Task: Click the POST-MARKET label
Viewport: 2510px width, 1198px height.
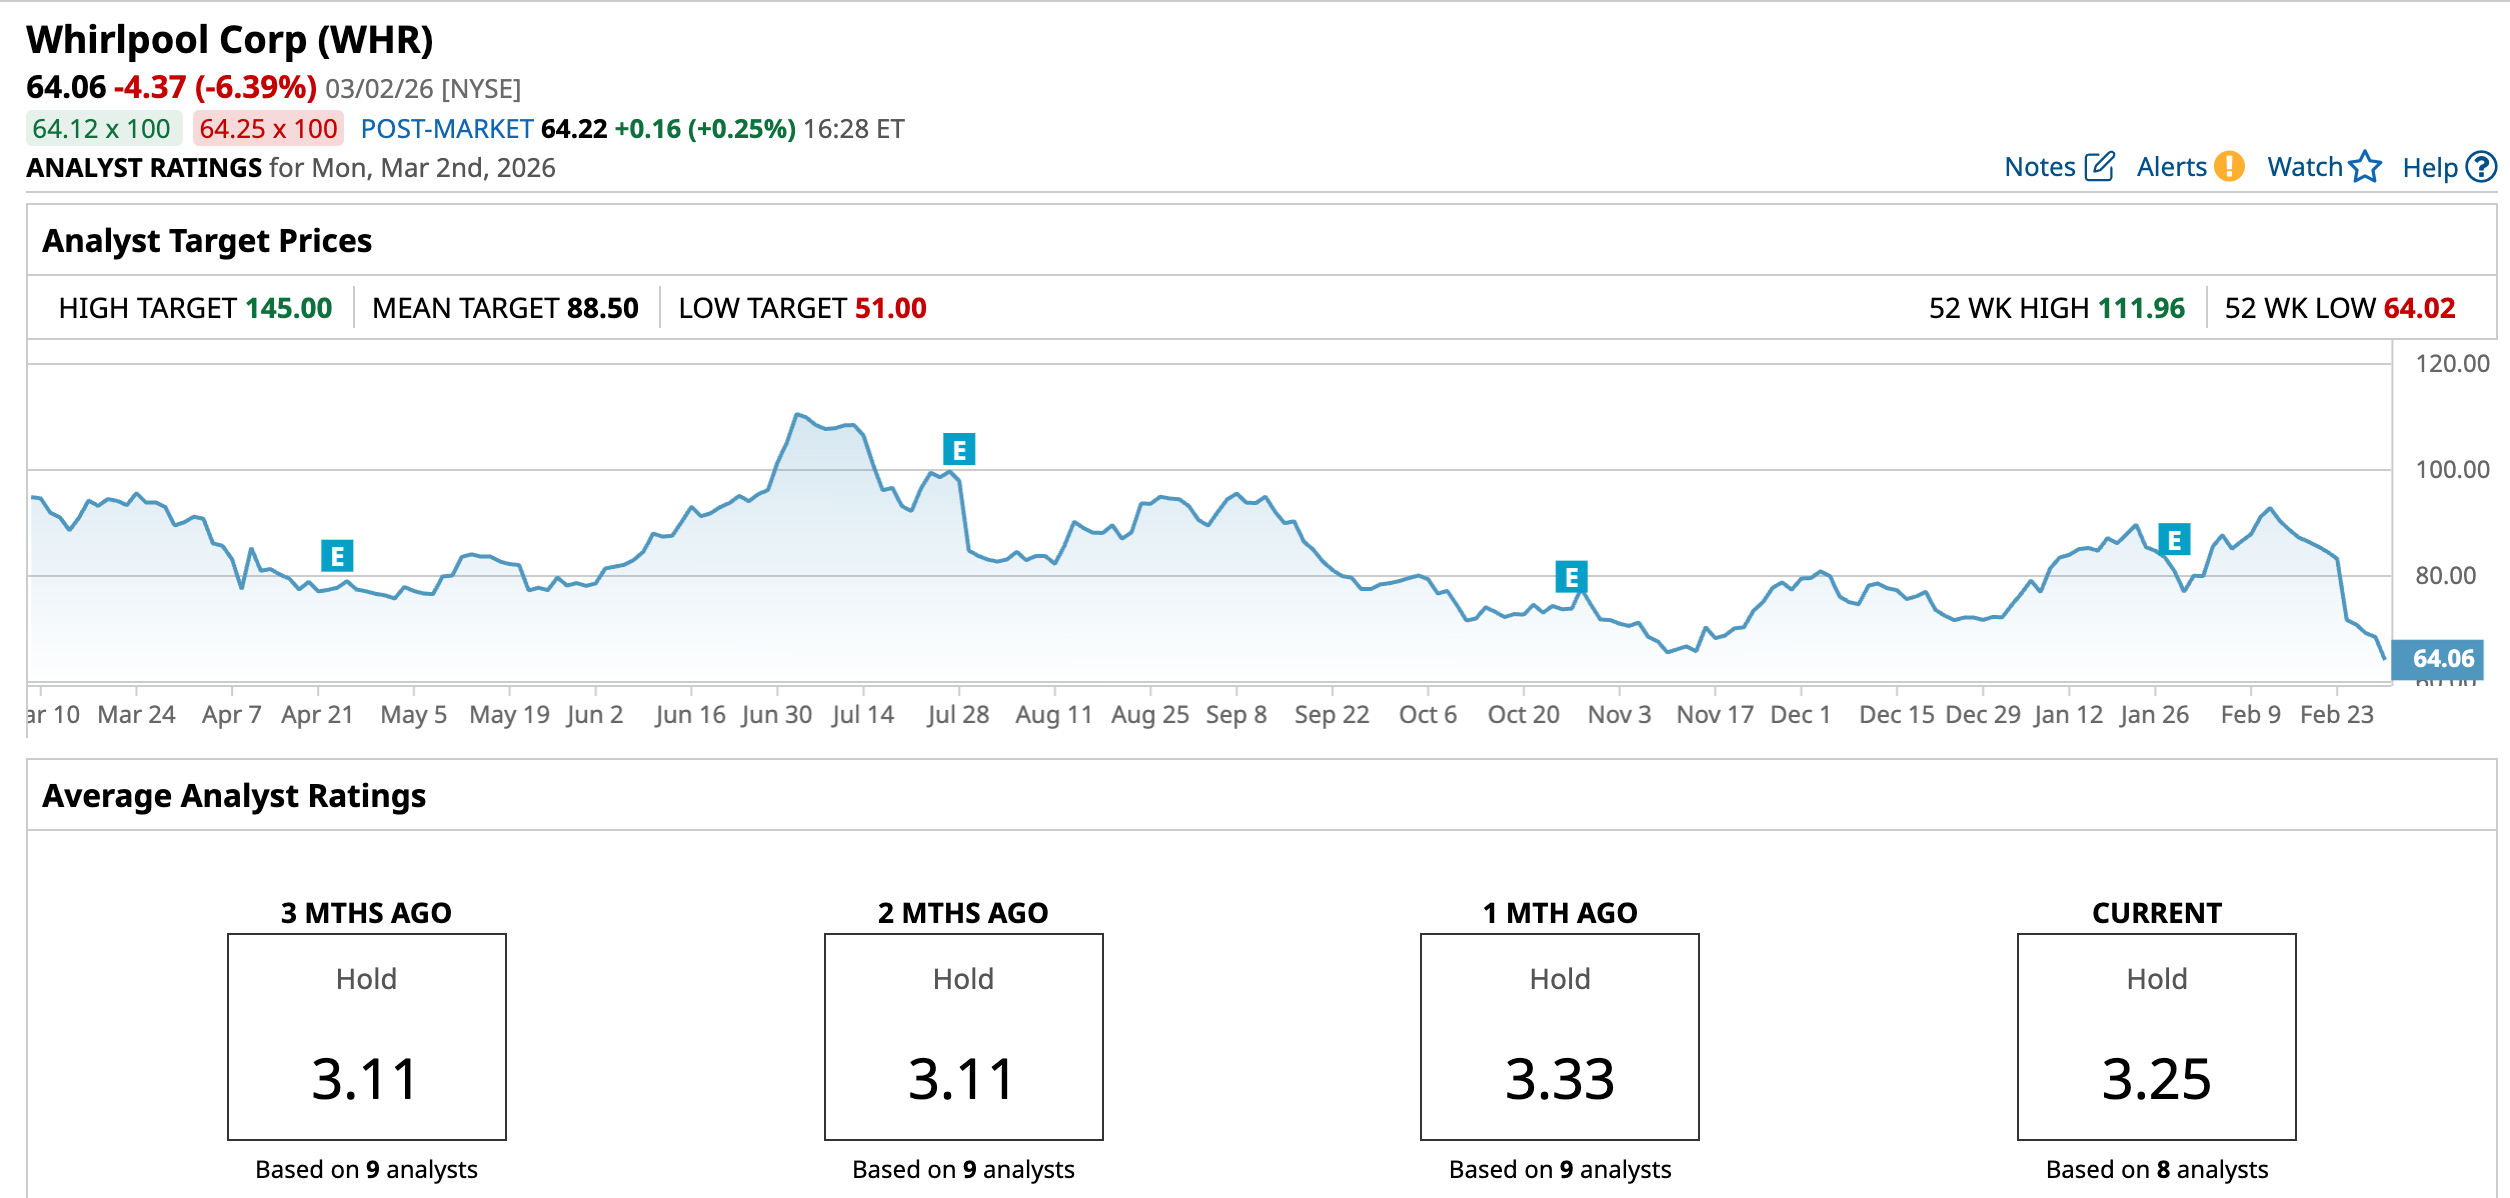Action: coord(446,129)
